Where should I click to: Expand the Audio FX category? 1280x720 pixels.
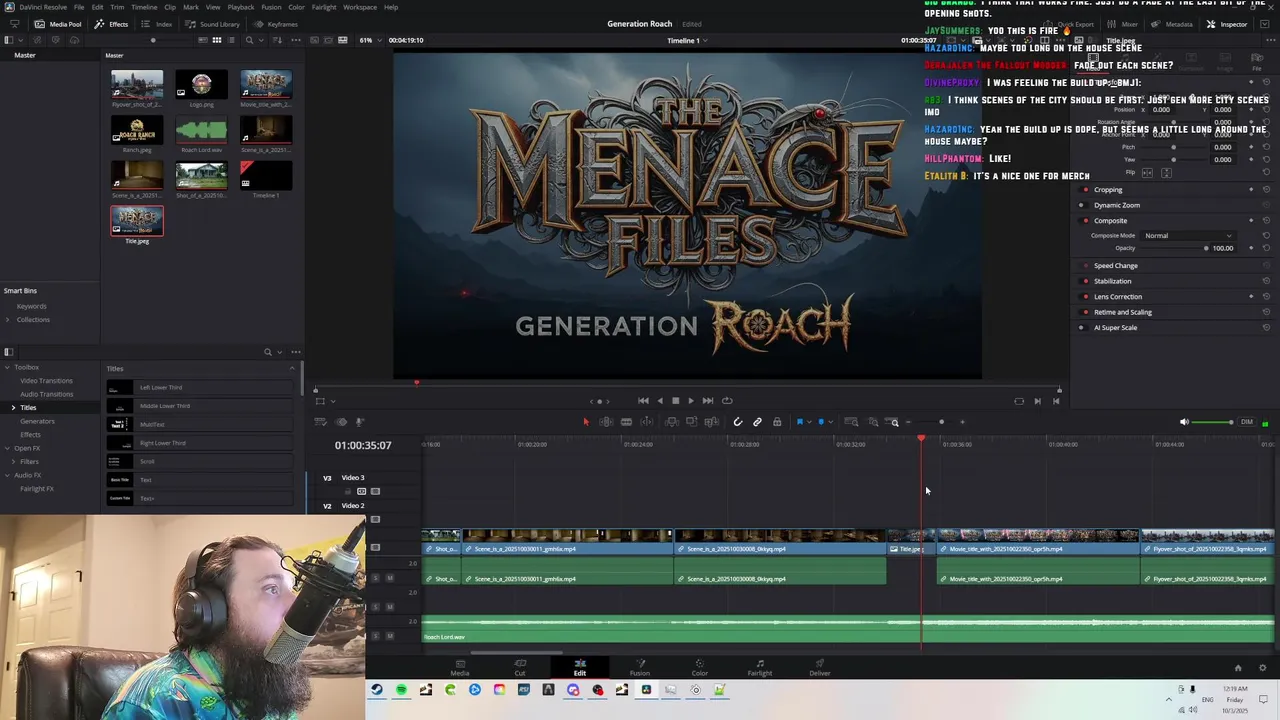tap(7, 475)
